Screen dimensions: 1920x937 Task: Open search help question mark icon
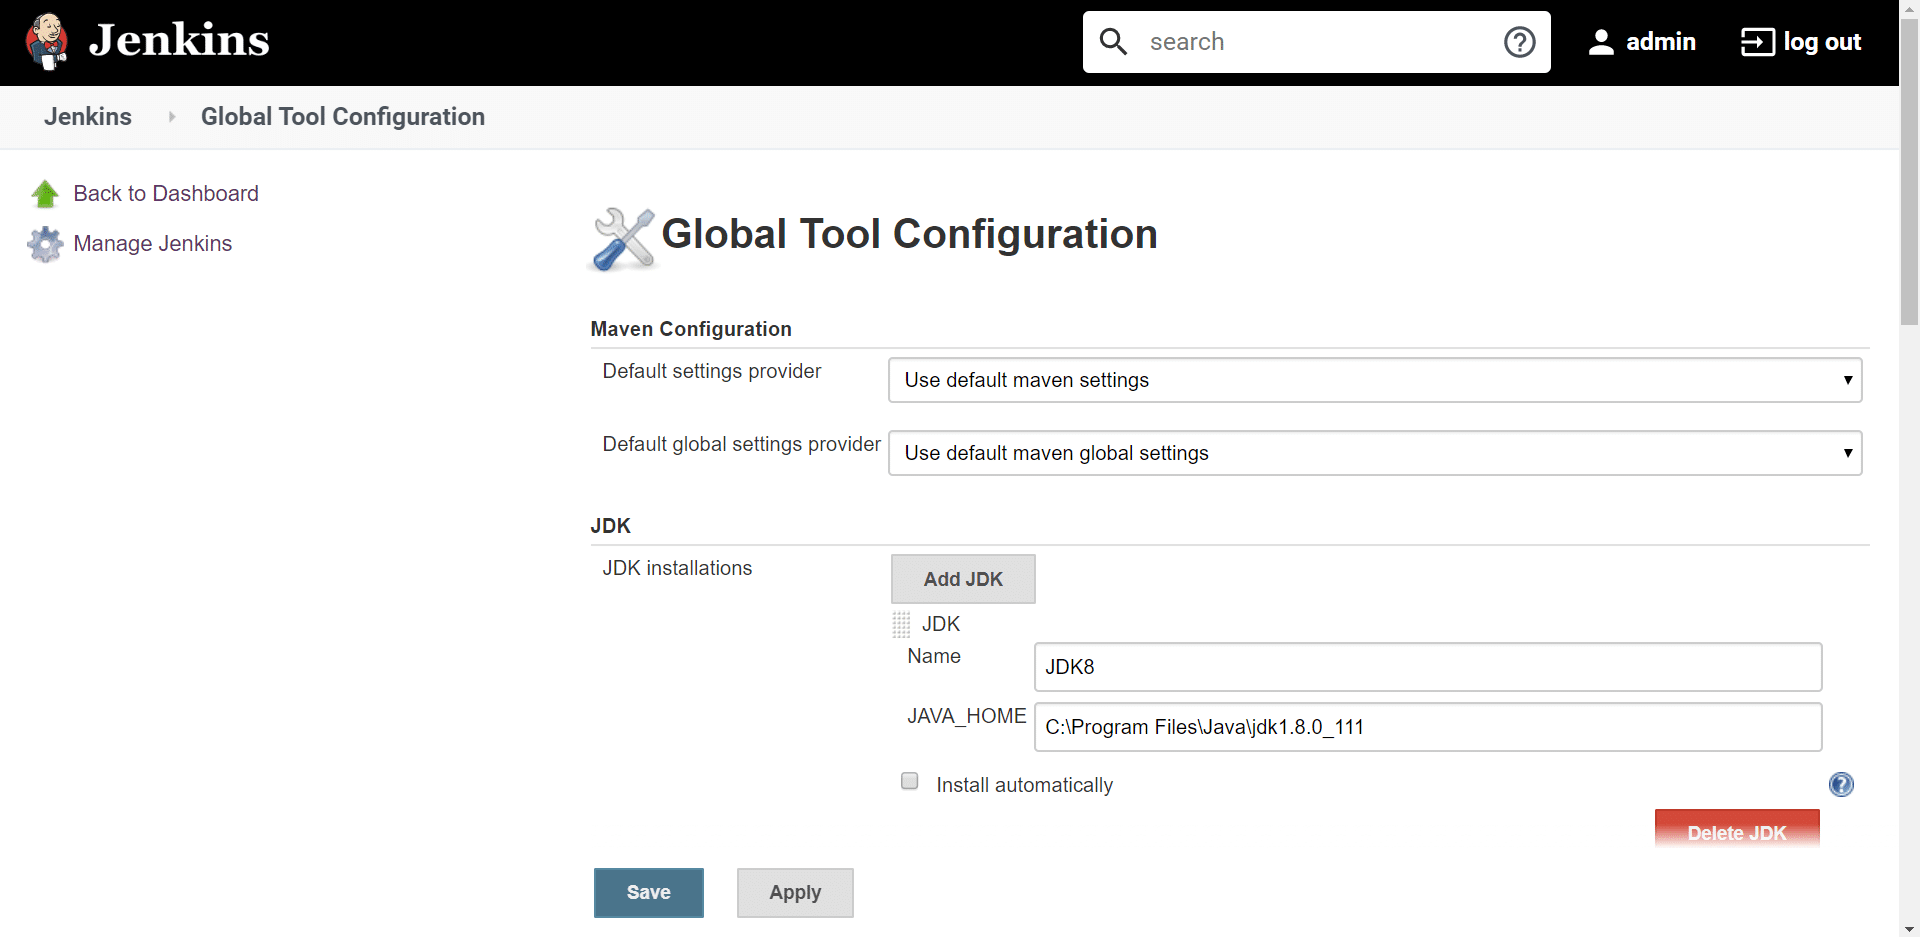[1519, 42]
